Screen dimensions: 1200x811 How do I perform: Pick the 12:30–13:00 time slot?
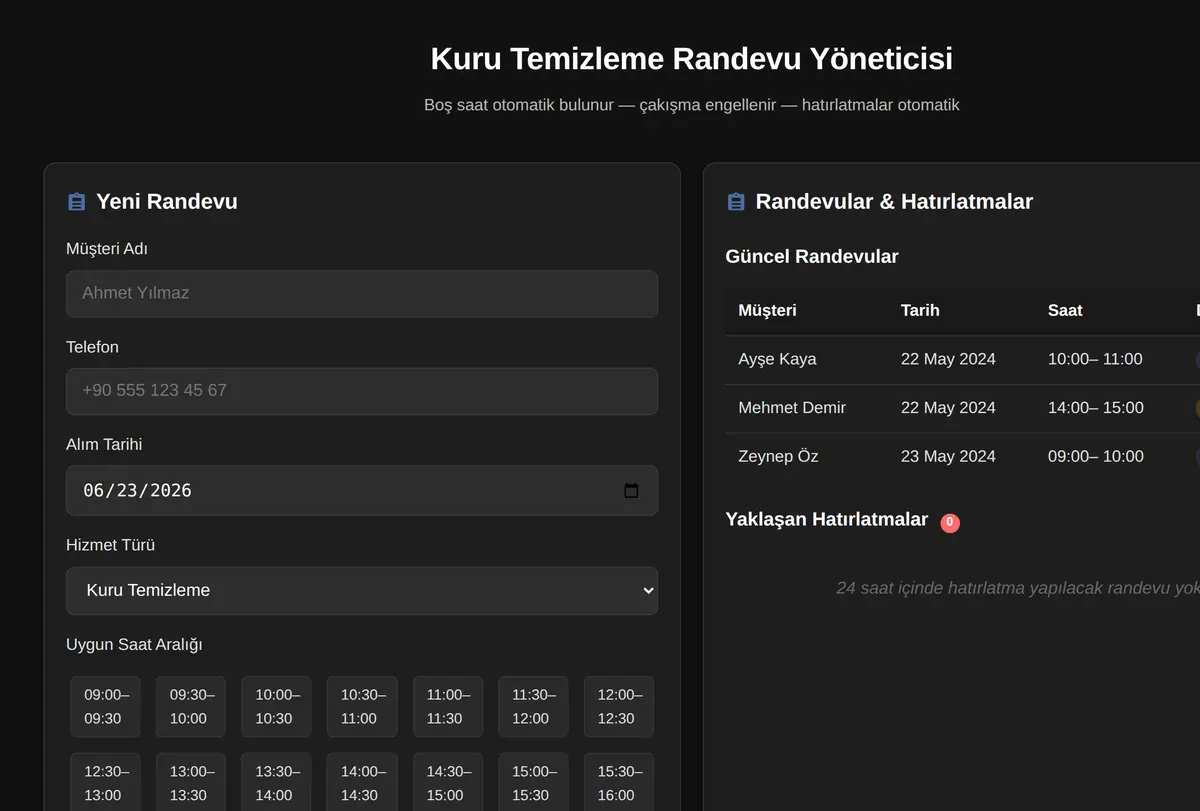tap(105, 783)
